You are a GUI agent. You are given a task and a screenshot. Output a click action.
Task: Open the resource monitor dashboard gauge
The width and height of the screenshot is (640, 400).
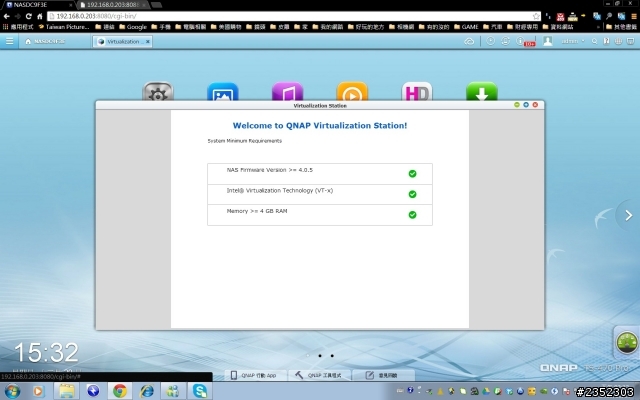[627, 342]
